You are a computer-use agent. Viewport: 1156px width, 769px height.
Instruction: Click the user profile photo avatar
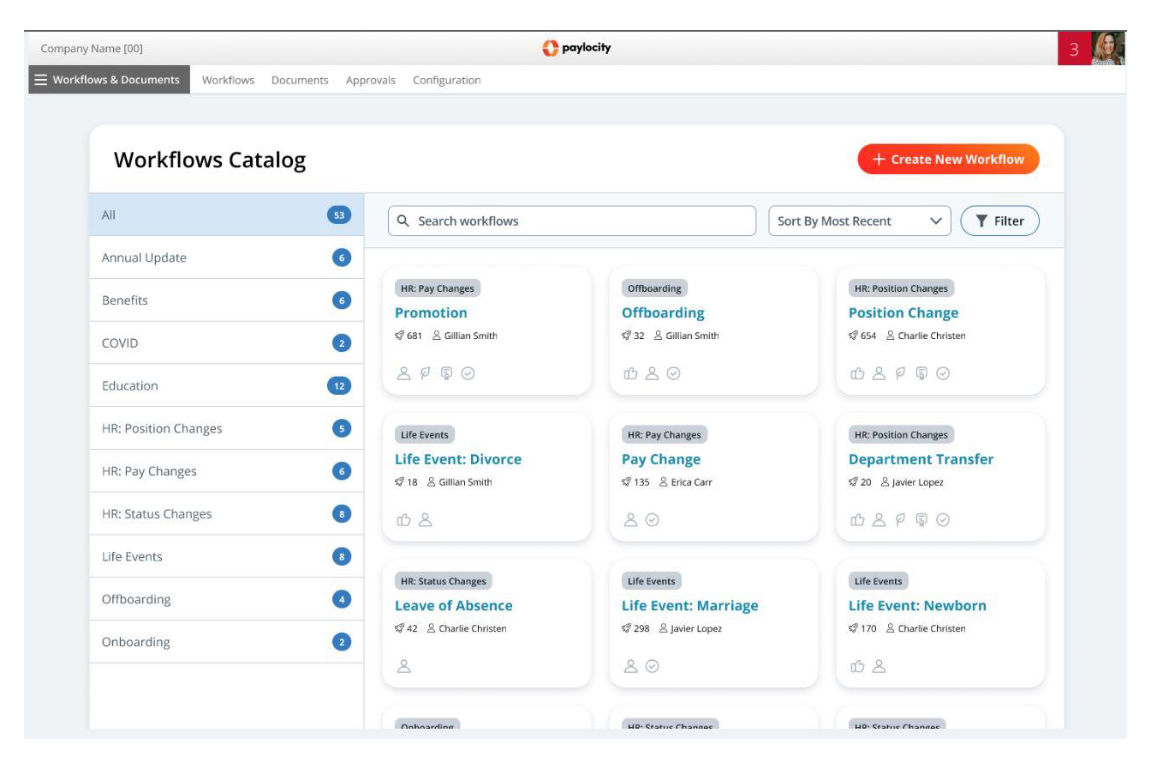pyautogui.click(x=1107, y=48)
